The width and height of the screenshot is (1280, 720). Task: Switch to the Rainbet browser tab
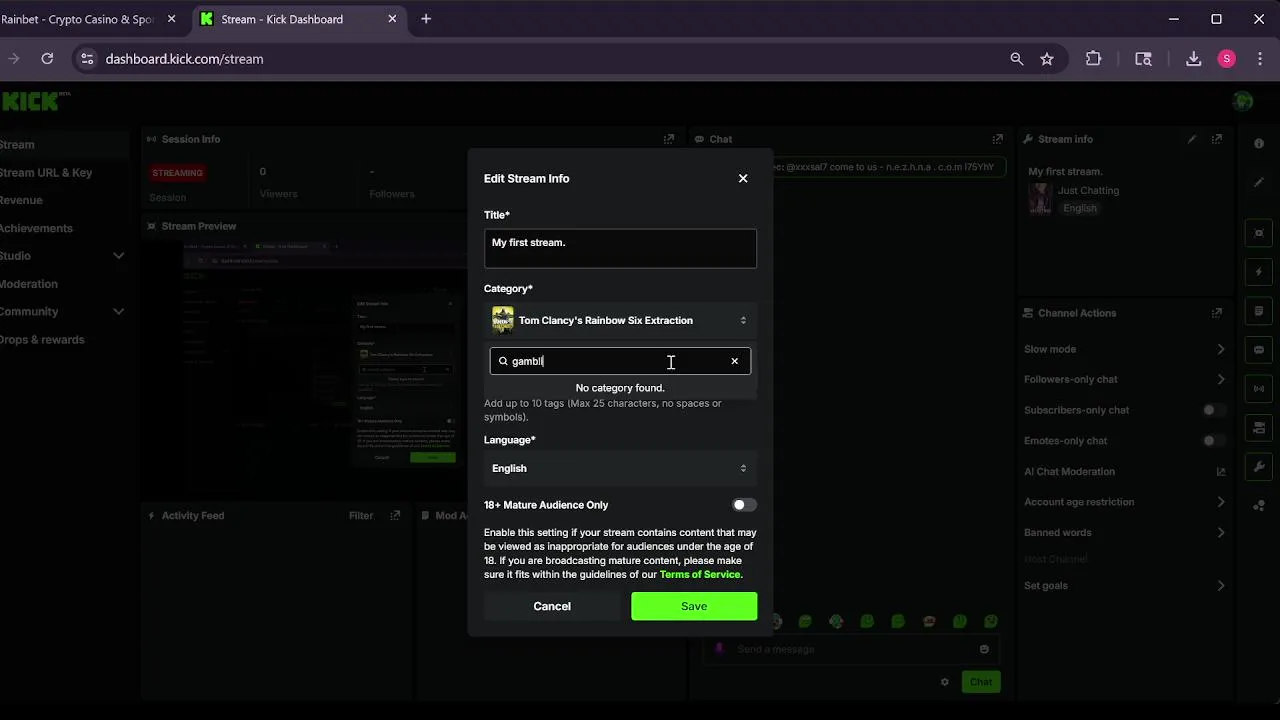[88, 19]
